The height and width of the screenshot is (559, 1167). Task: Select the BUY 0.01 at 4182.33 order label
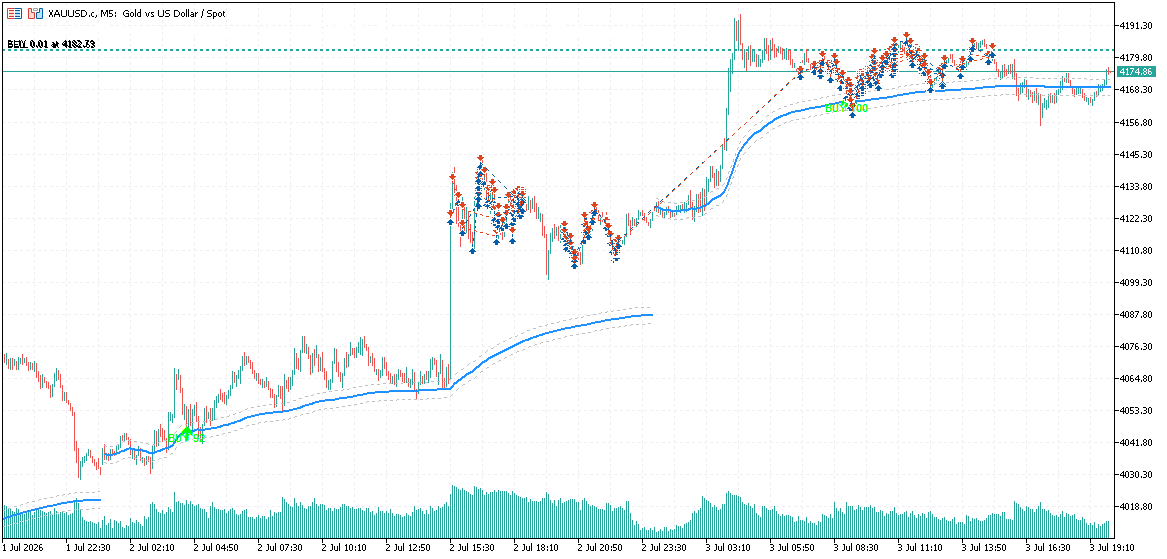click(x=51, y=44)
